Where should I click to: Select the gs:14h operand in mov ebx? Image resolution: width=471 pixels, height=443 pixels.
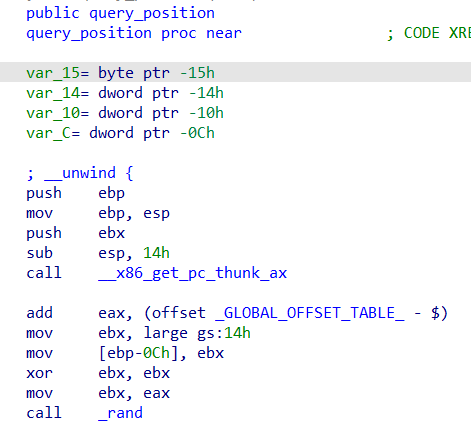[x=224, y=333]
